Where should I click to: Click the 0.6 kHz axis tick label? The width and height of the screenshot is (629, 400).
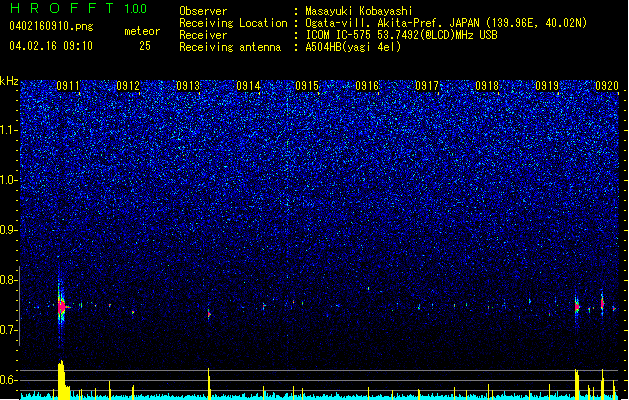pos(9,380)
